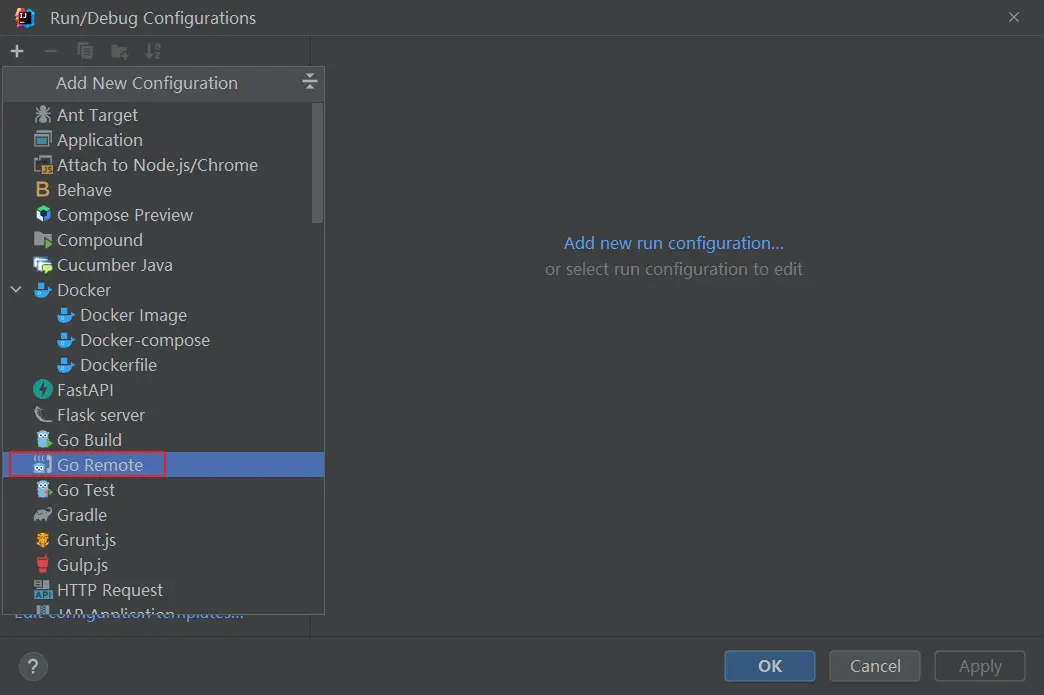The height and width of the screenshot is (695, 1044).
Task: Click the Add New Configuration popup header
Action: [x=164, y=83]
